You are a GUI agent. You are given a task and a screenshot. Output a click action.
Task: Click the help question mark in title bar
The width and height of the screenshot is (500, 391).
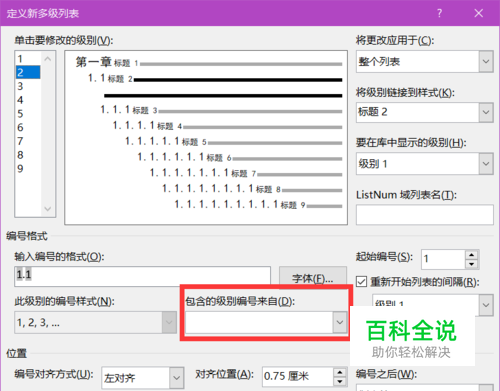coord(440,13)
